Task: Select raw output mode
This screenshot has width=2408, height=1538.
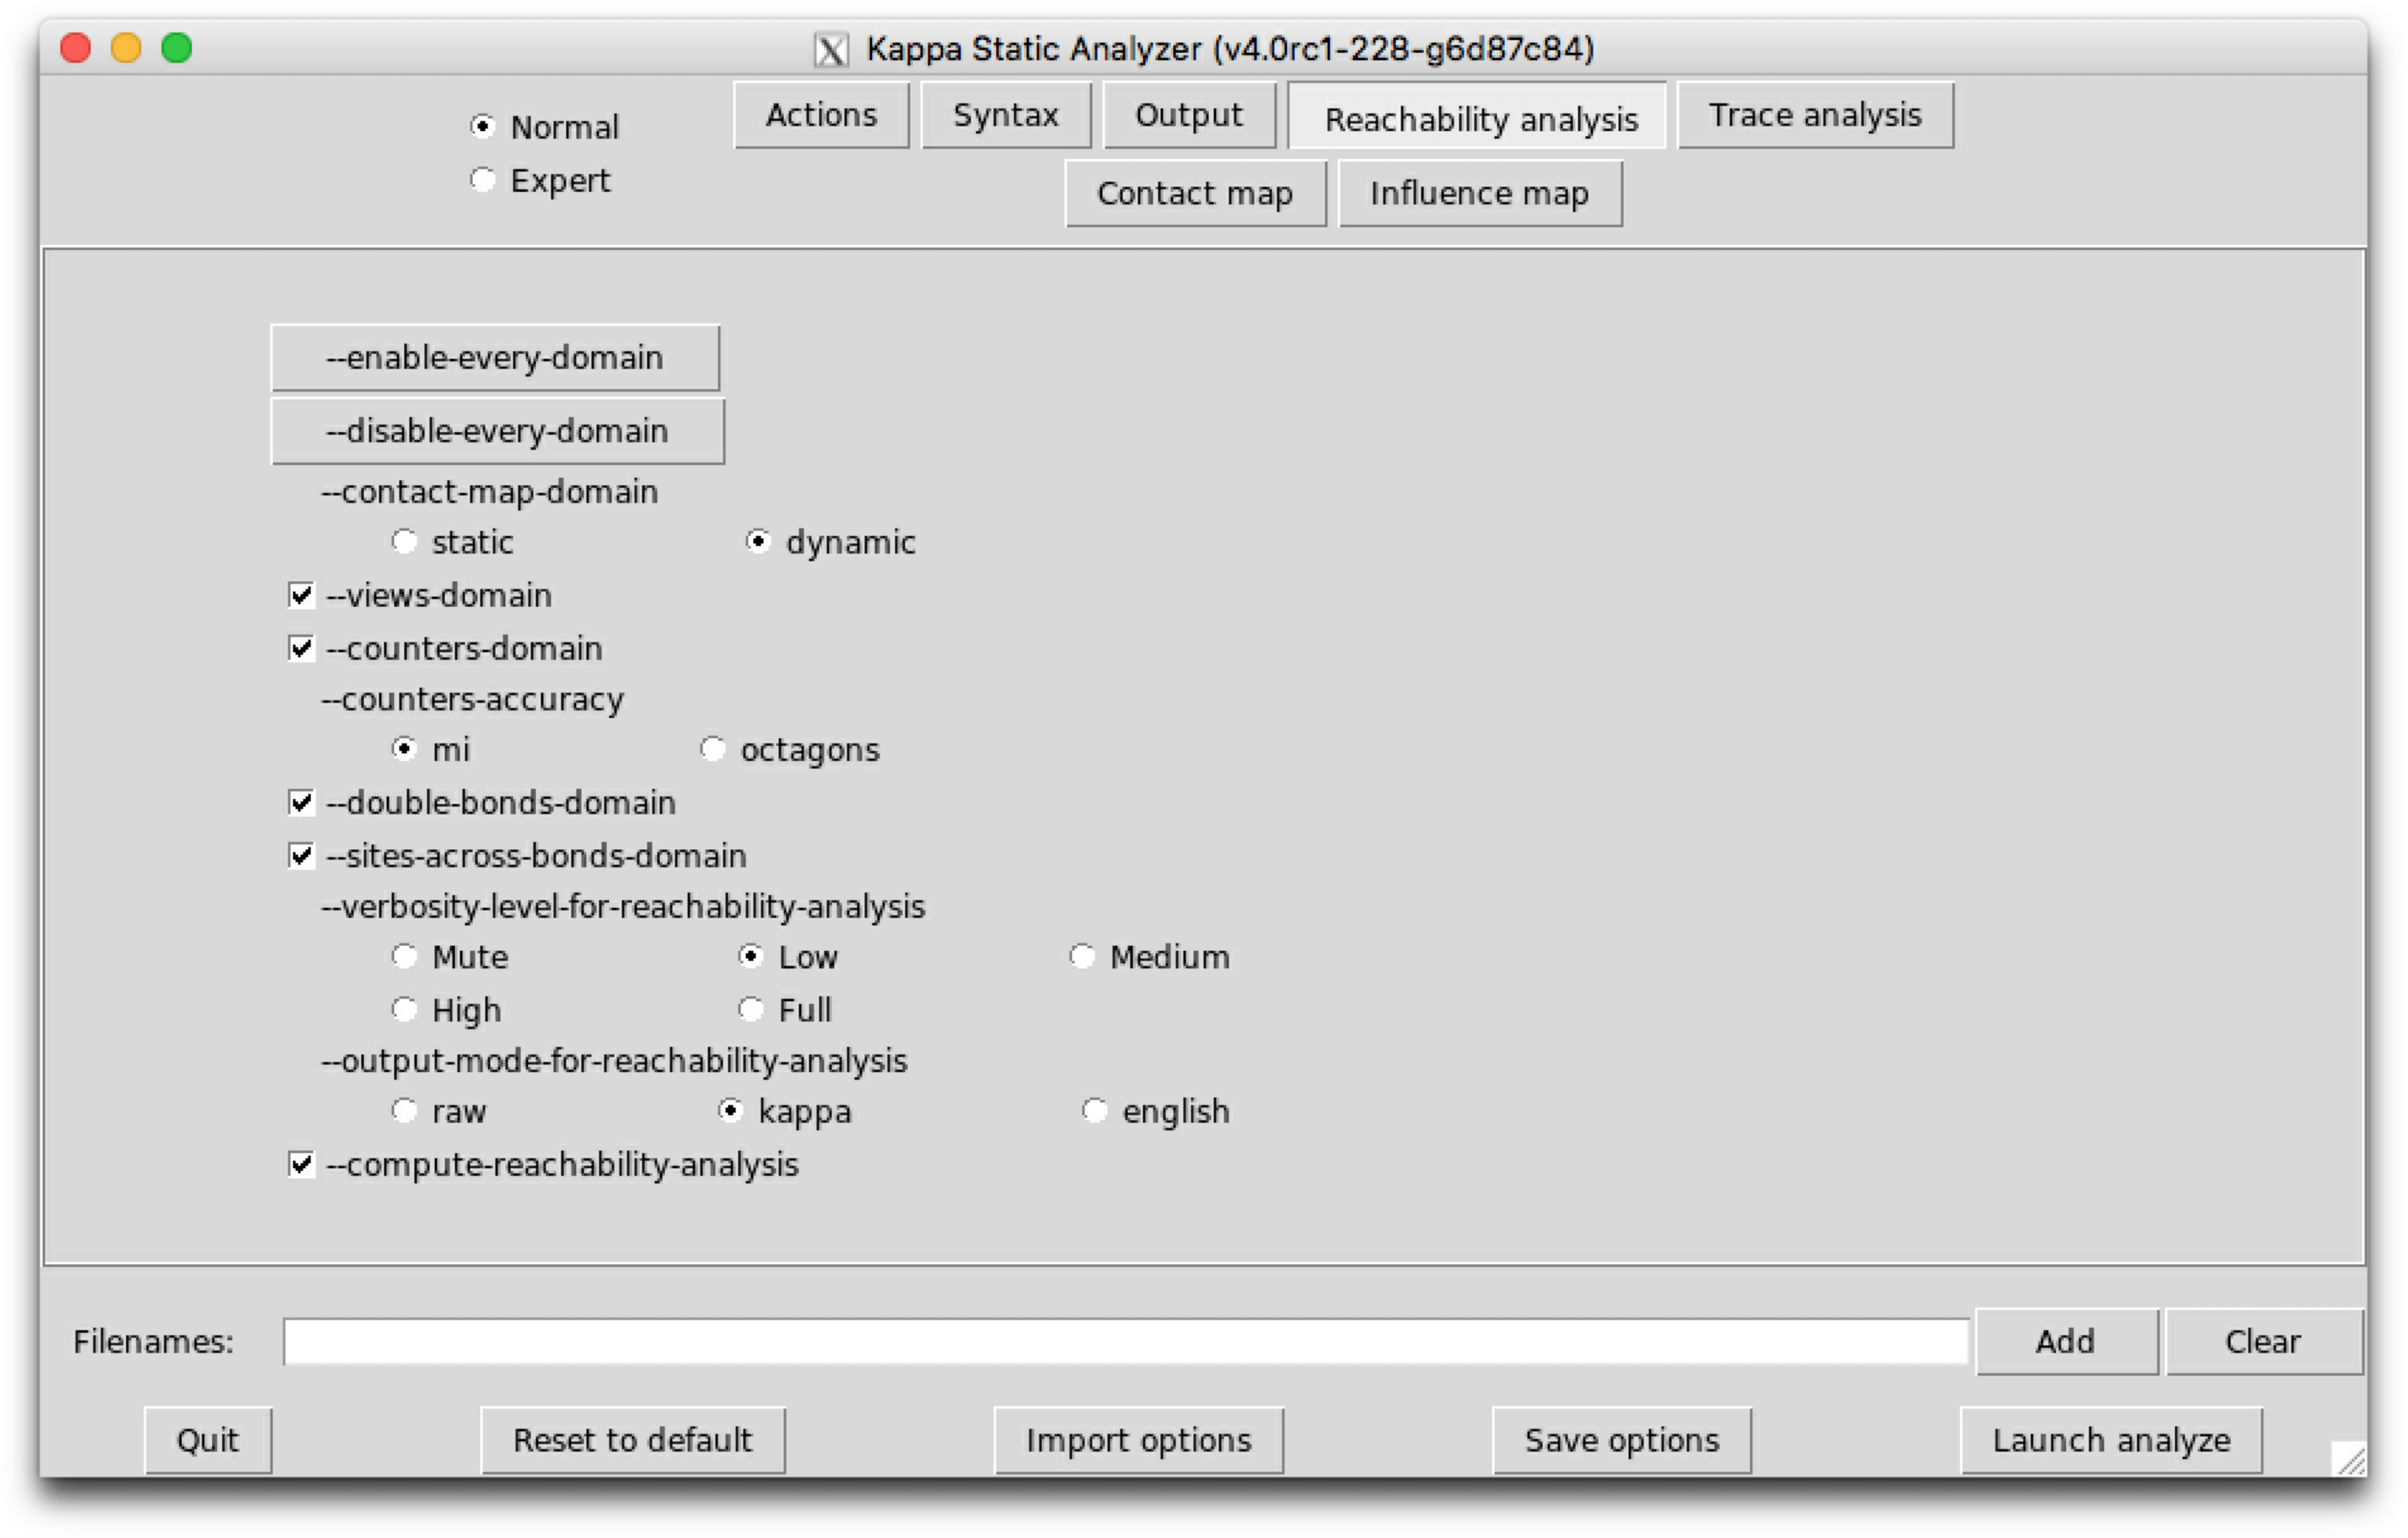Action: click(404, 1111)
